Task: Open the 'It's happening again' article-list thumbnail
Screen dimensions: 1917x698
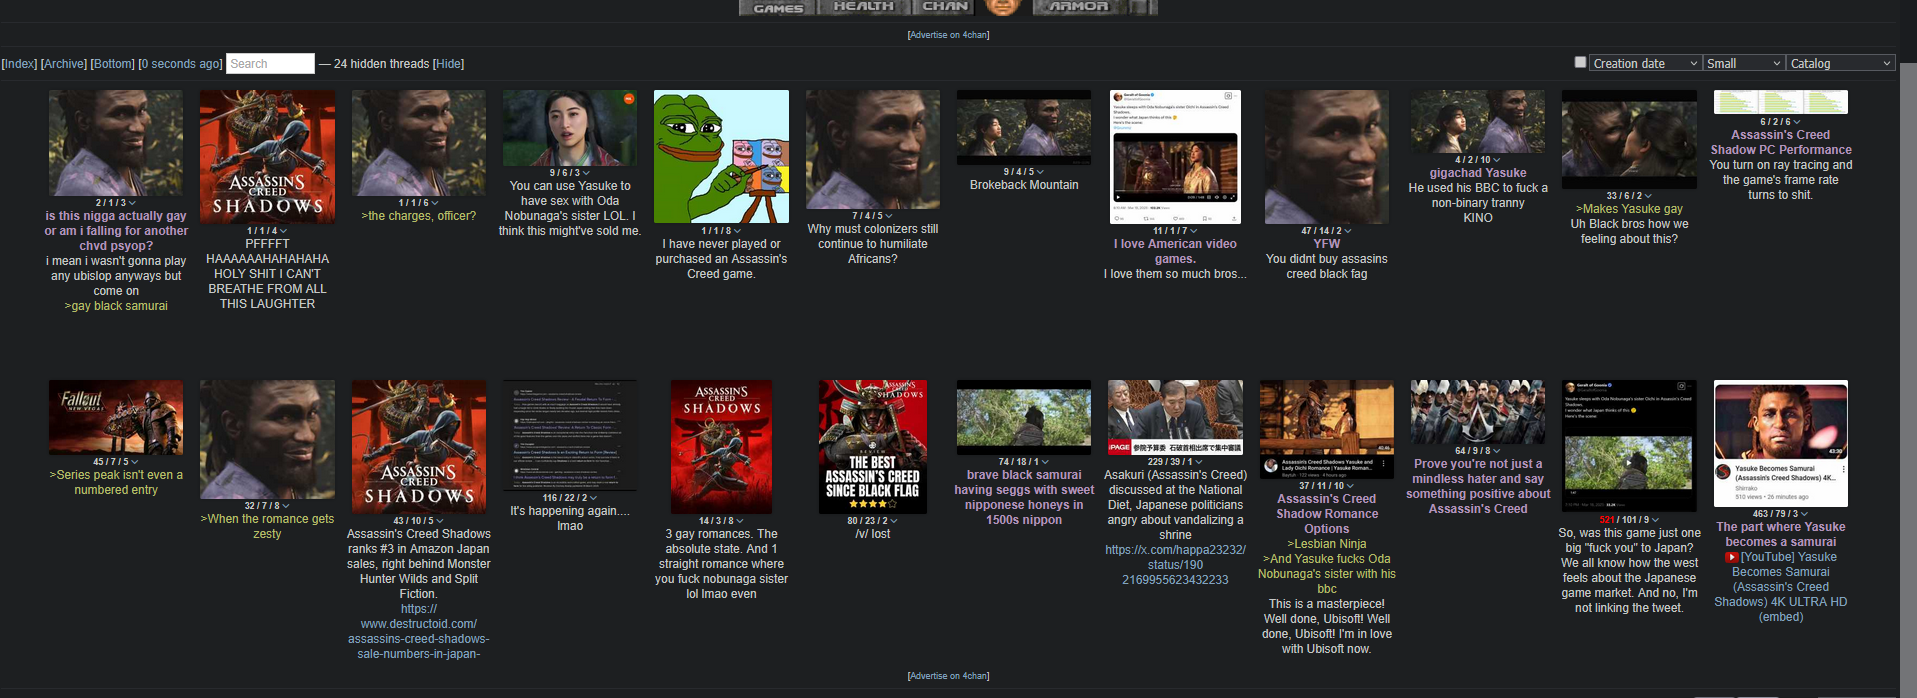Action: [570, 435]
